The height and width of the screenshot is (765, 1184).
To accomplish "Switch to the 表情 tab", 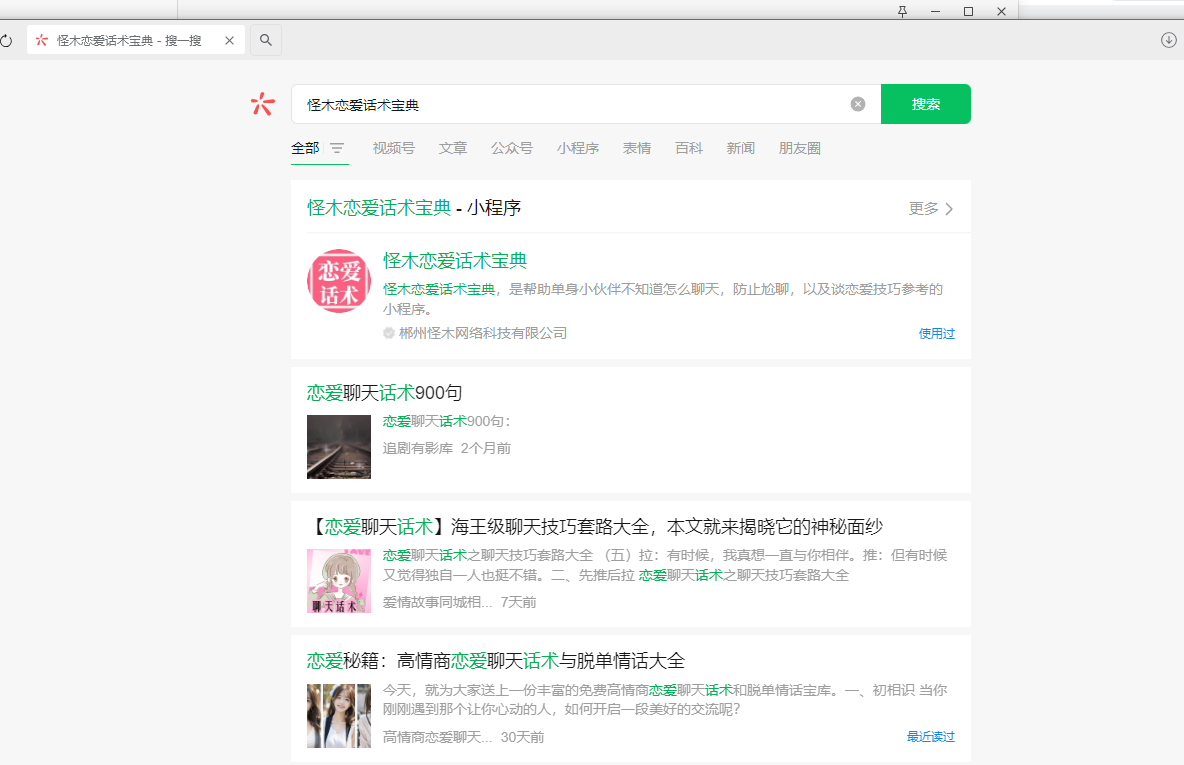I will (637, 148).
